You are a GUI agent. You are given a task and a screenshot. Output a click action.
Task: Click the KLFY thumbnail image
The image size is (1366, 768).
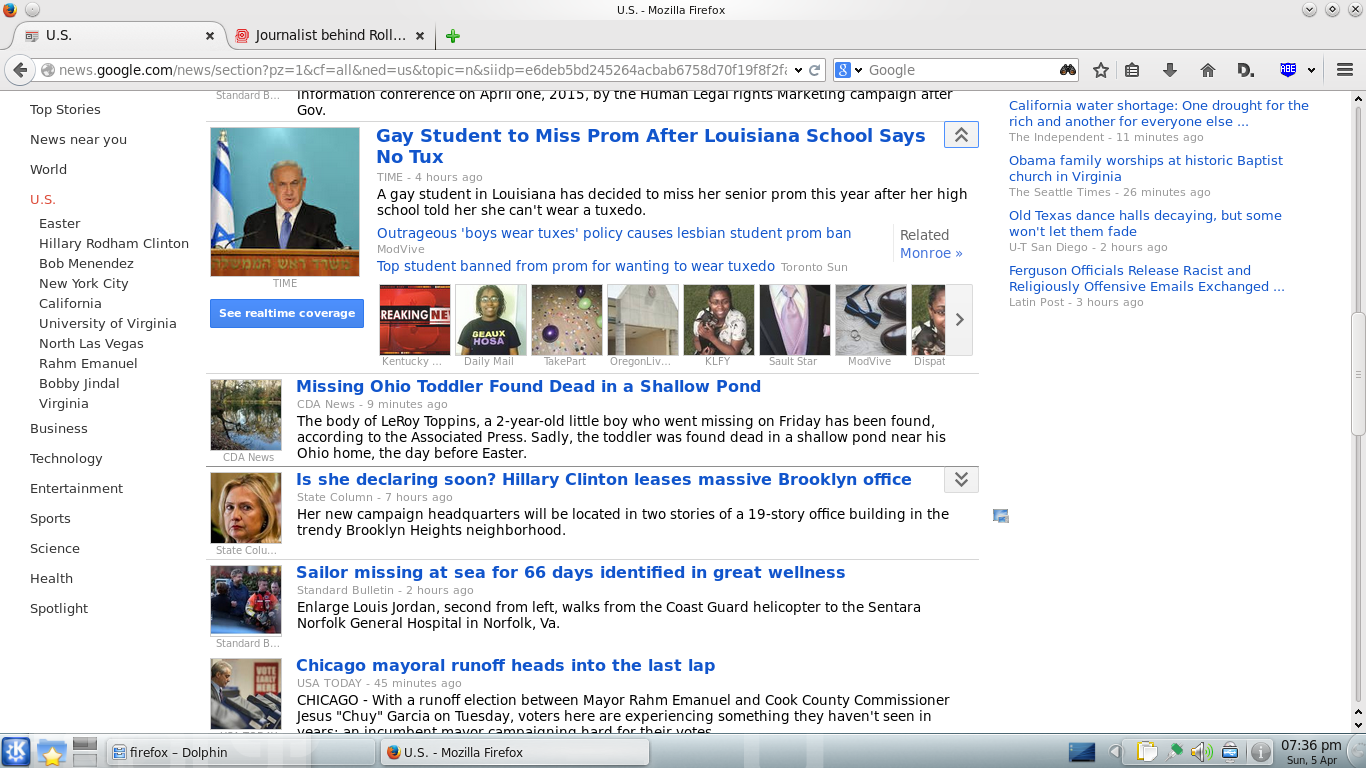coord(718,320)
